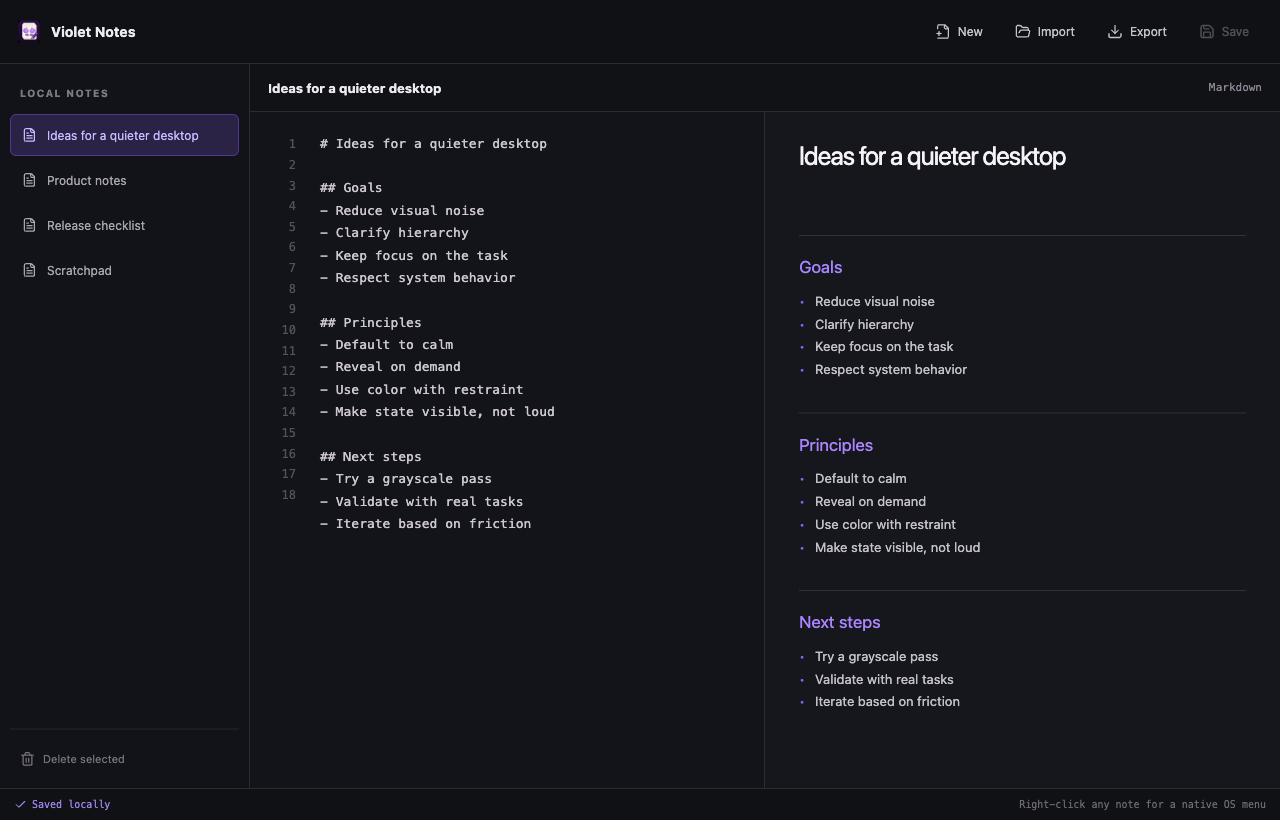Click the note title in the editor header bar
This screenshot has width=1280, height=820.
354,88
